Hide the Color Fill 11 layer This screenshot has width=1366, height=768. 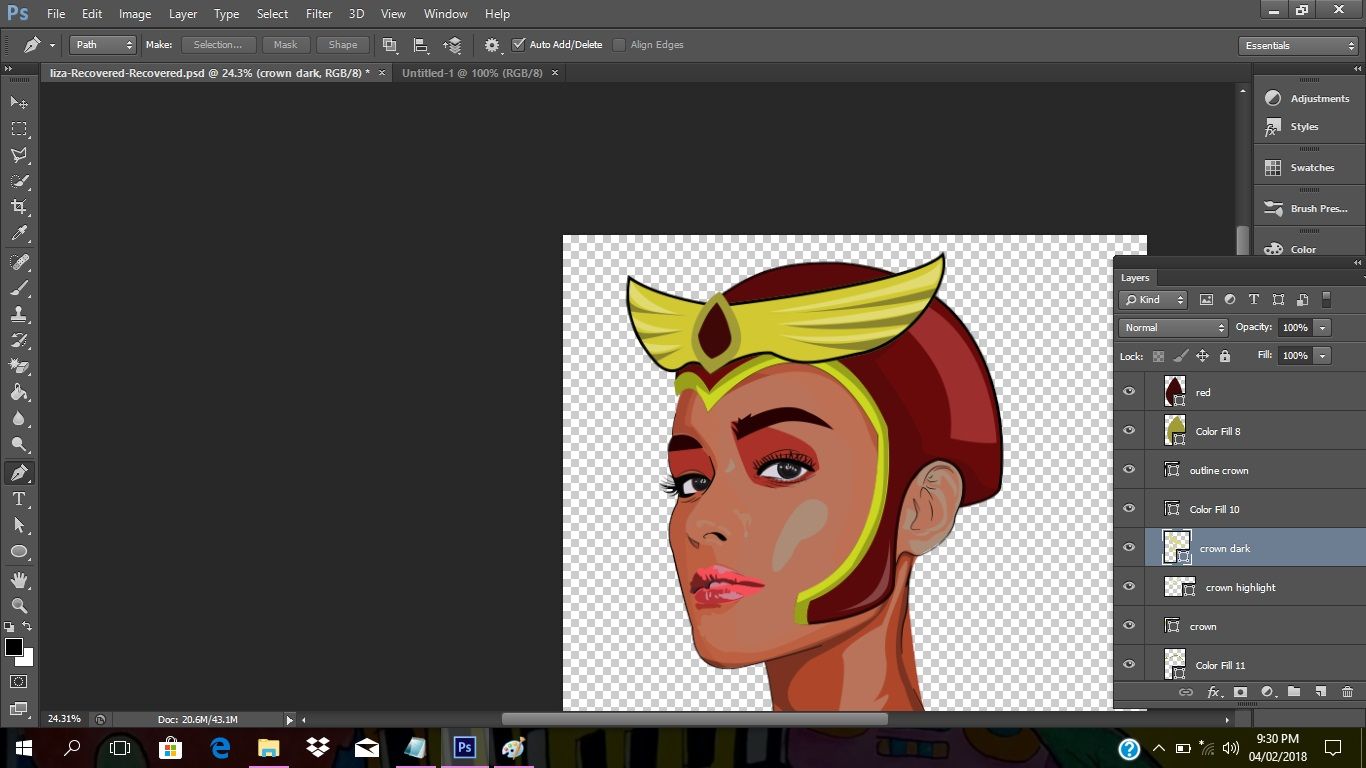[x=1129, y=665]
